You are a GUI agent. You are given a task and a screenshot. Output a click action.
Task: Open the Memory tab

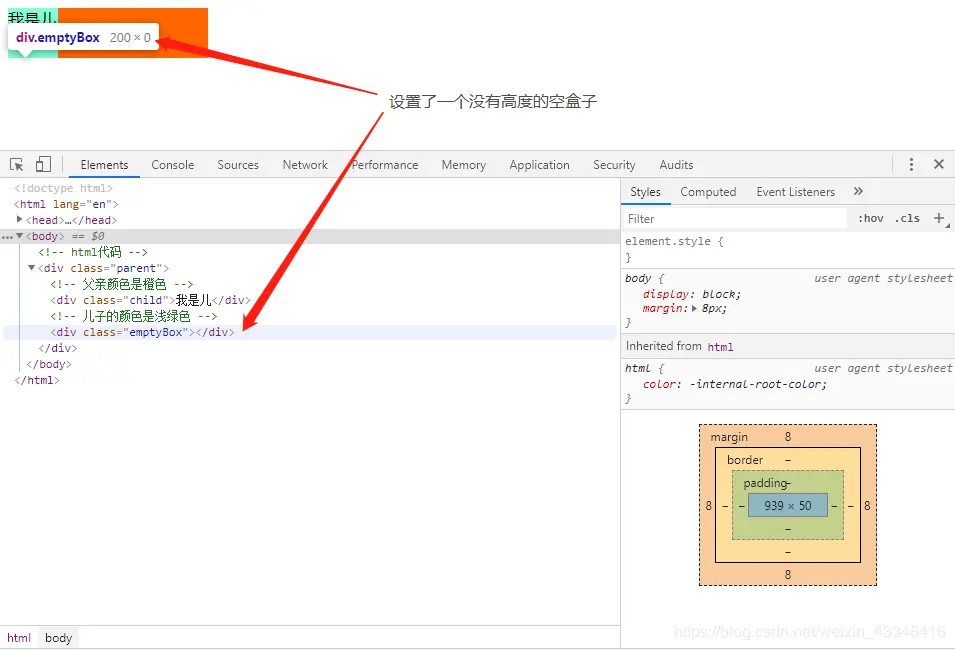[463, 164]
